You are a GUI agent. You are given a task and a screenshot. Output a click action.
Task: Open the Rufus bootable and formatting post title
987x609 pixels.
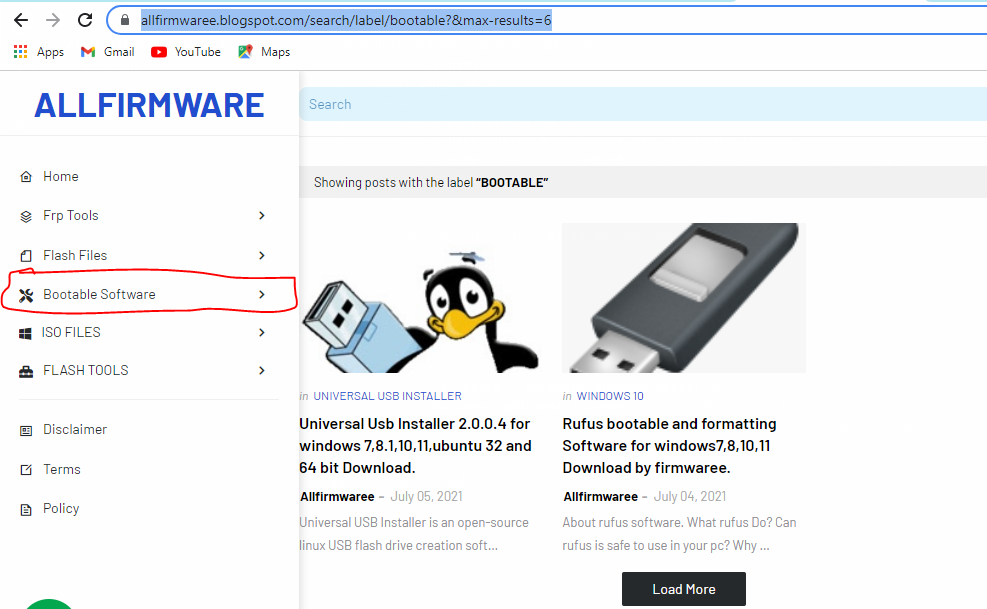(669, 446)
